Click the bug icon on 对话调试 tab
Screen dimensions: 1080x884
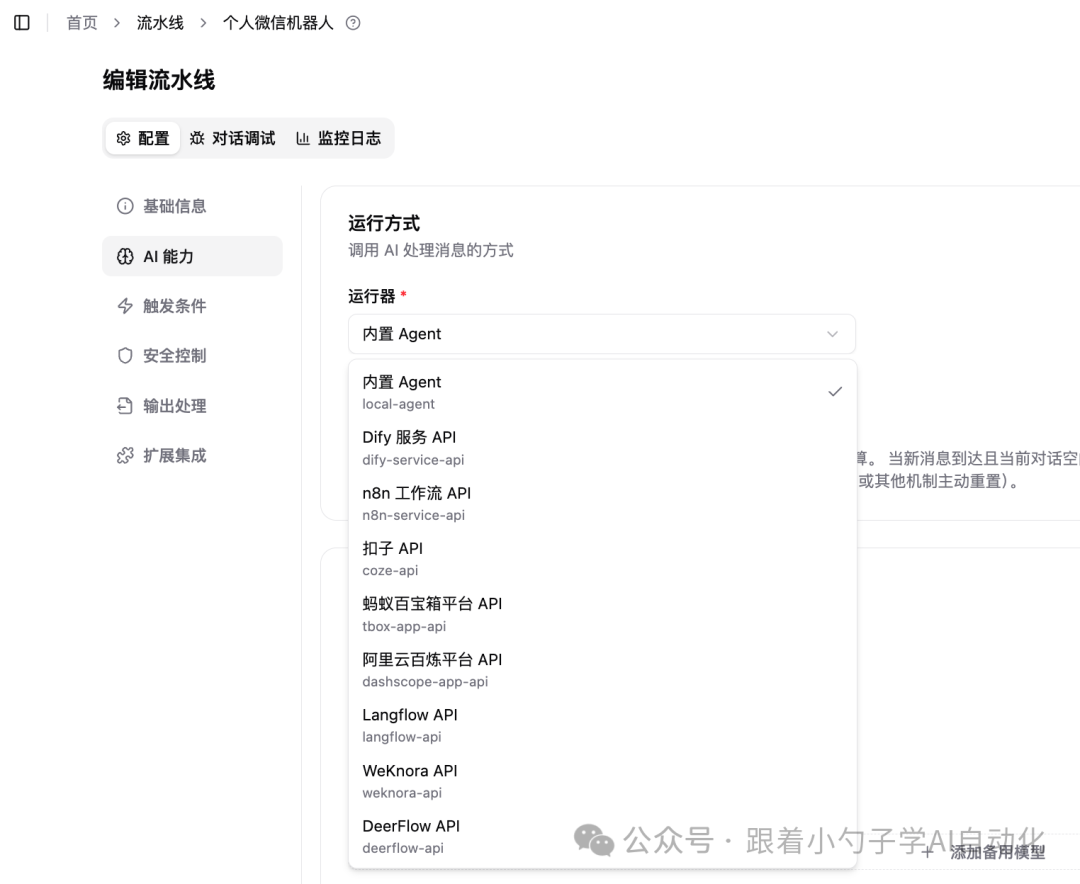click(x=197, y=138)
